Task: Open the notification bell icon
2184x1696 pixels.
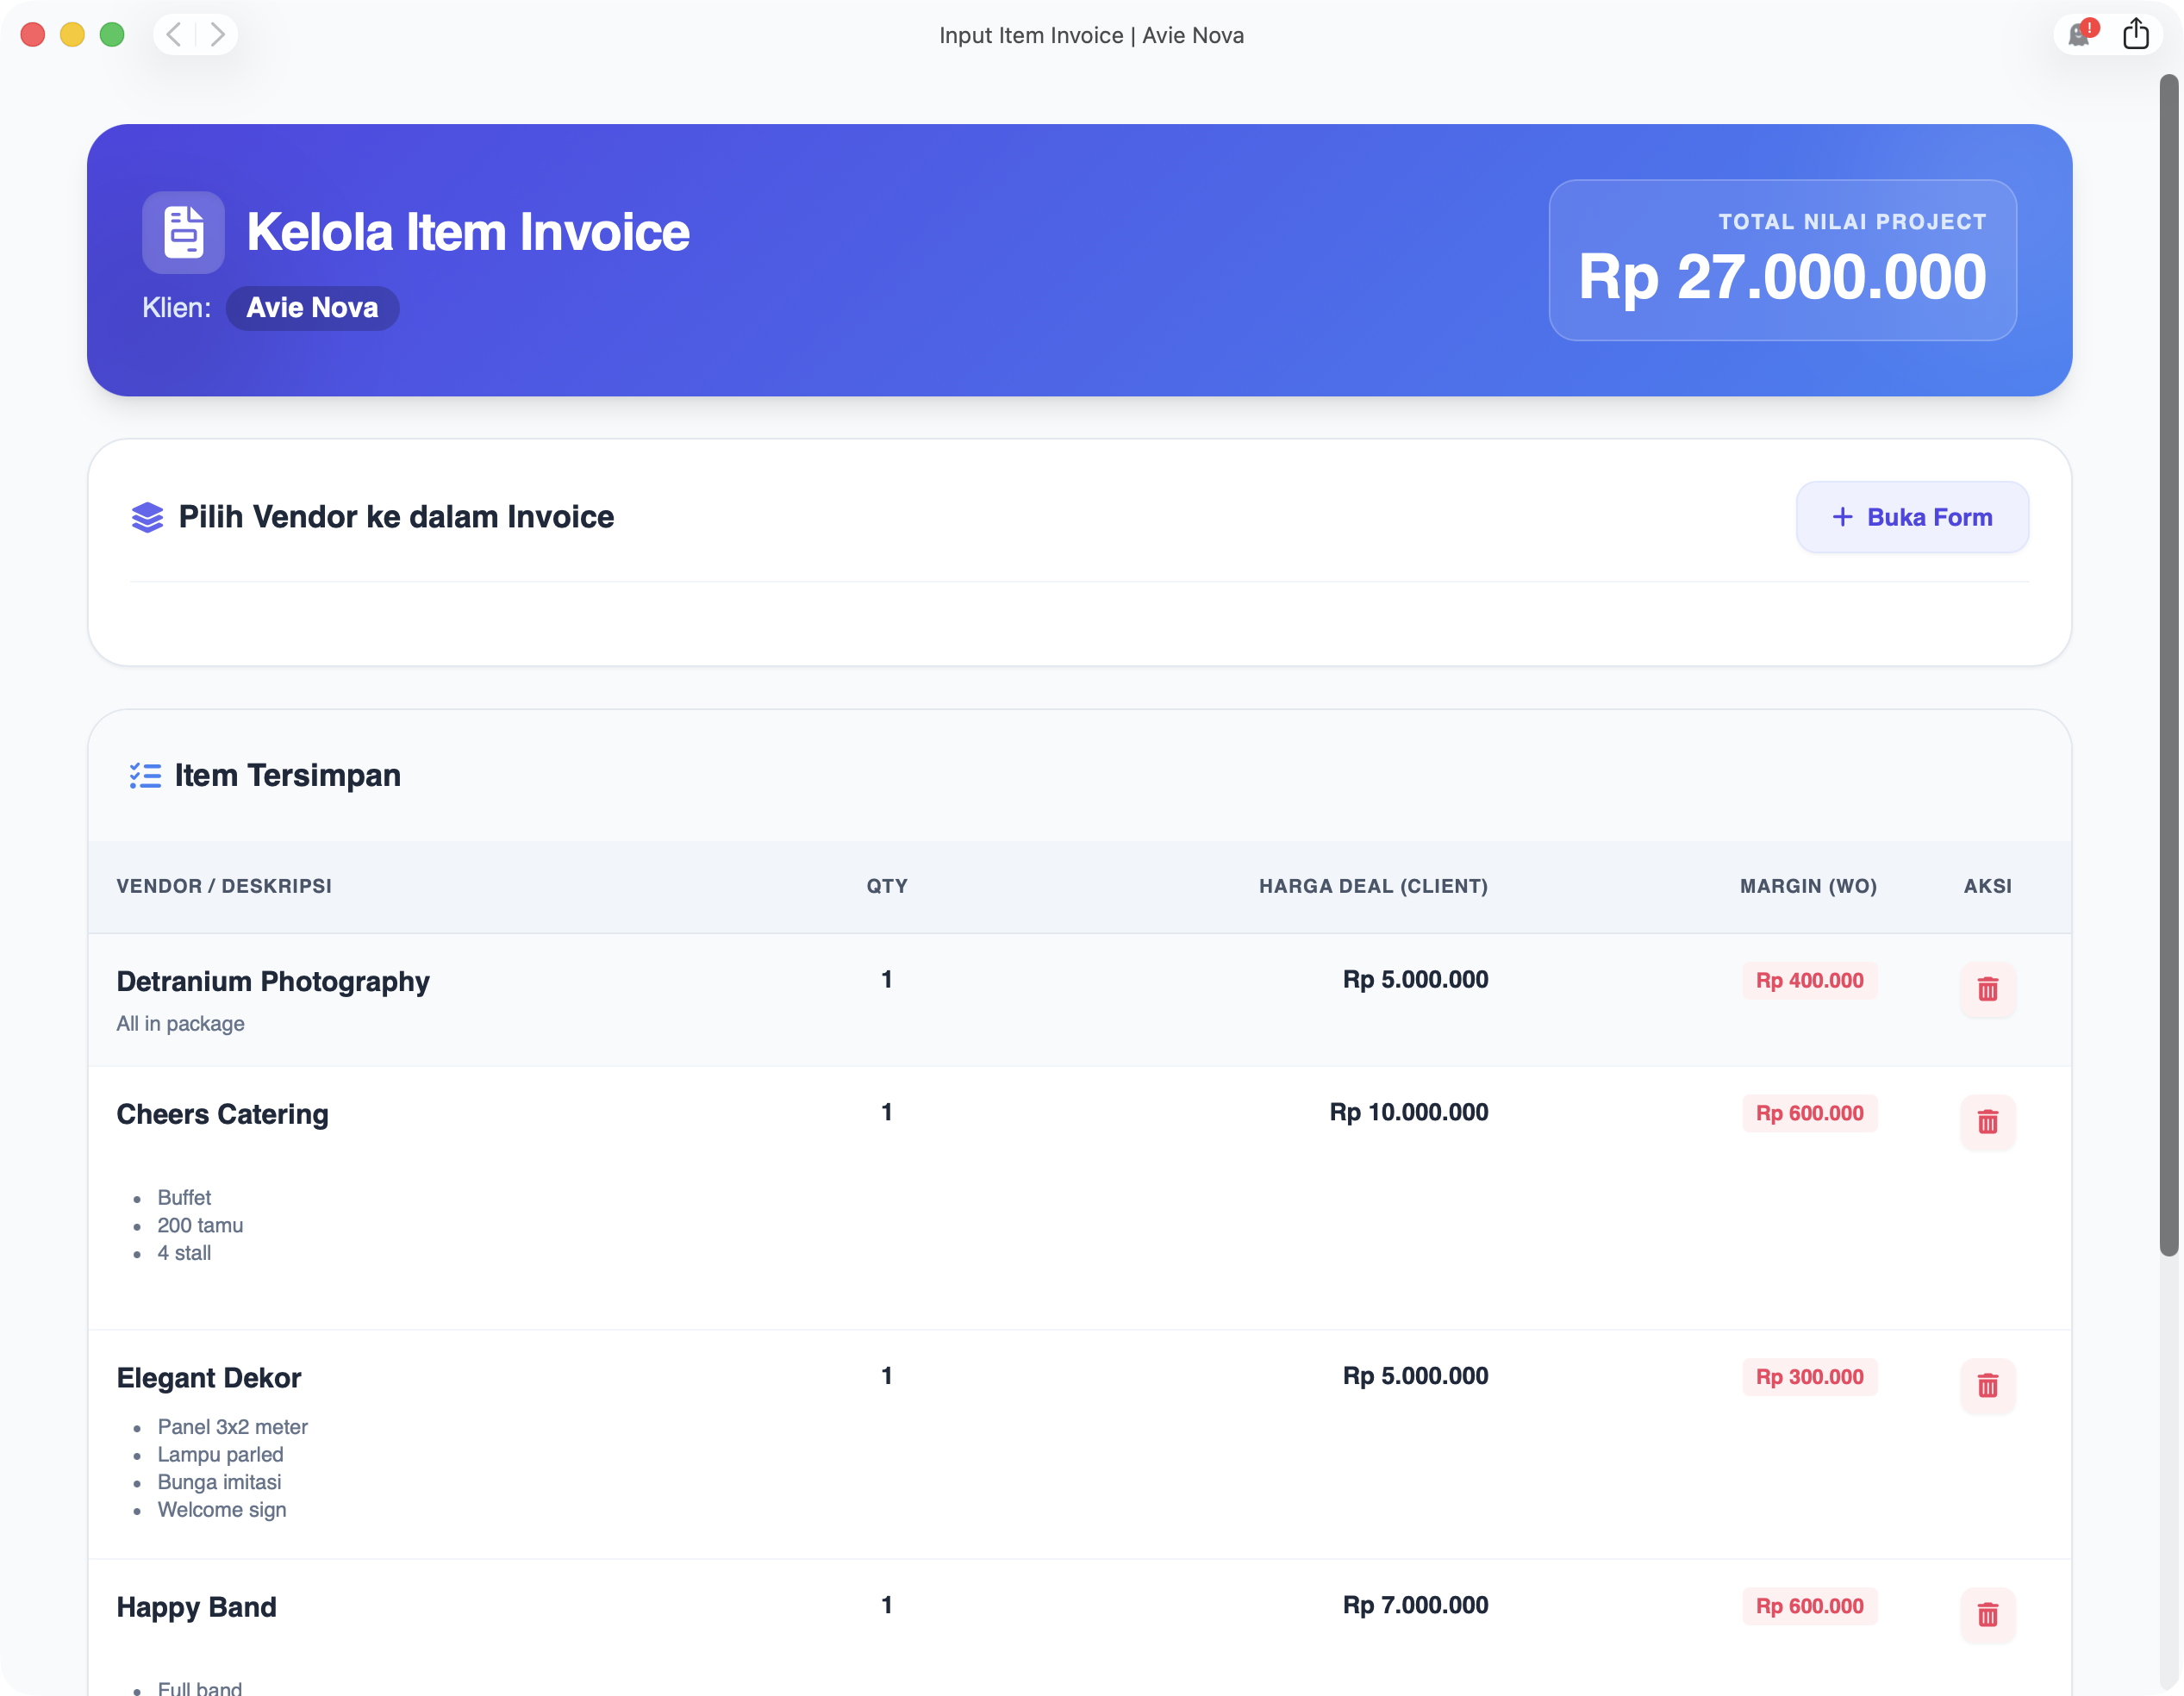Action: [2079, 36]
